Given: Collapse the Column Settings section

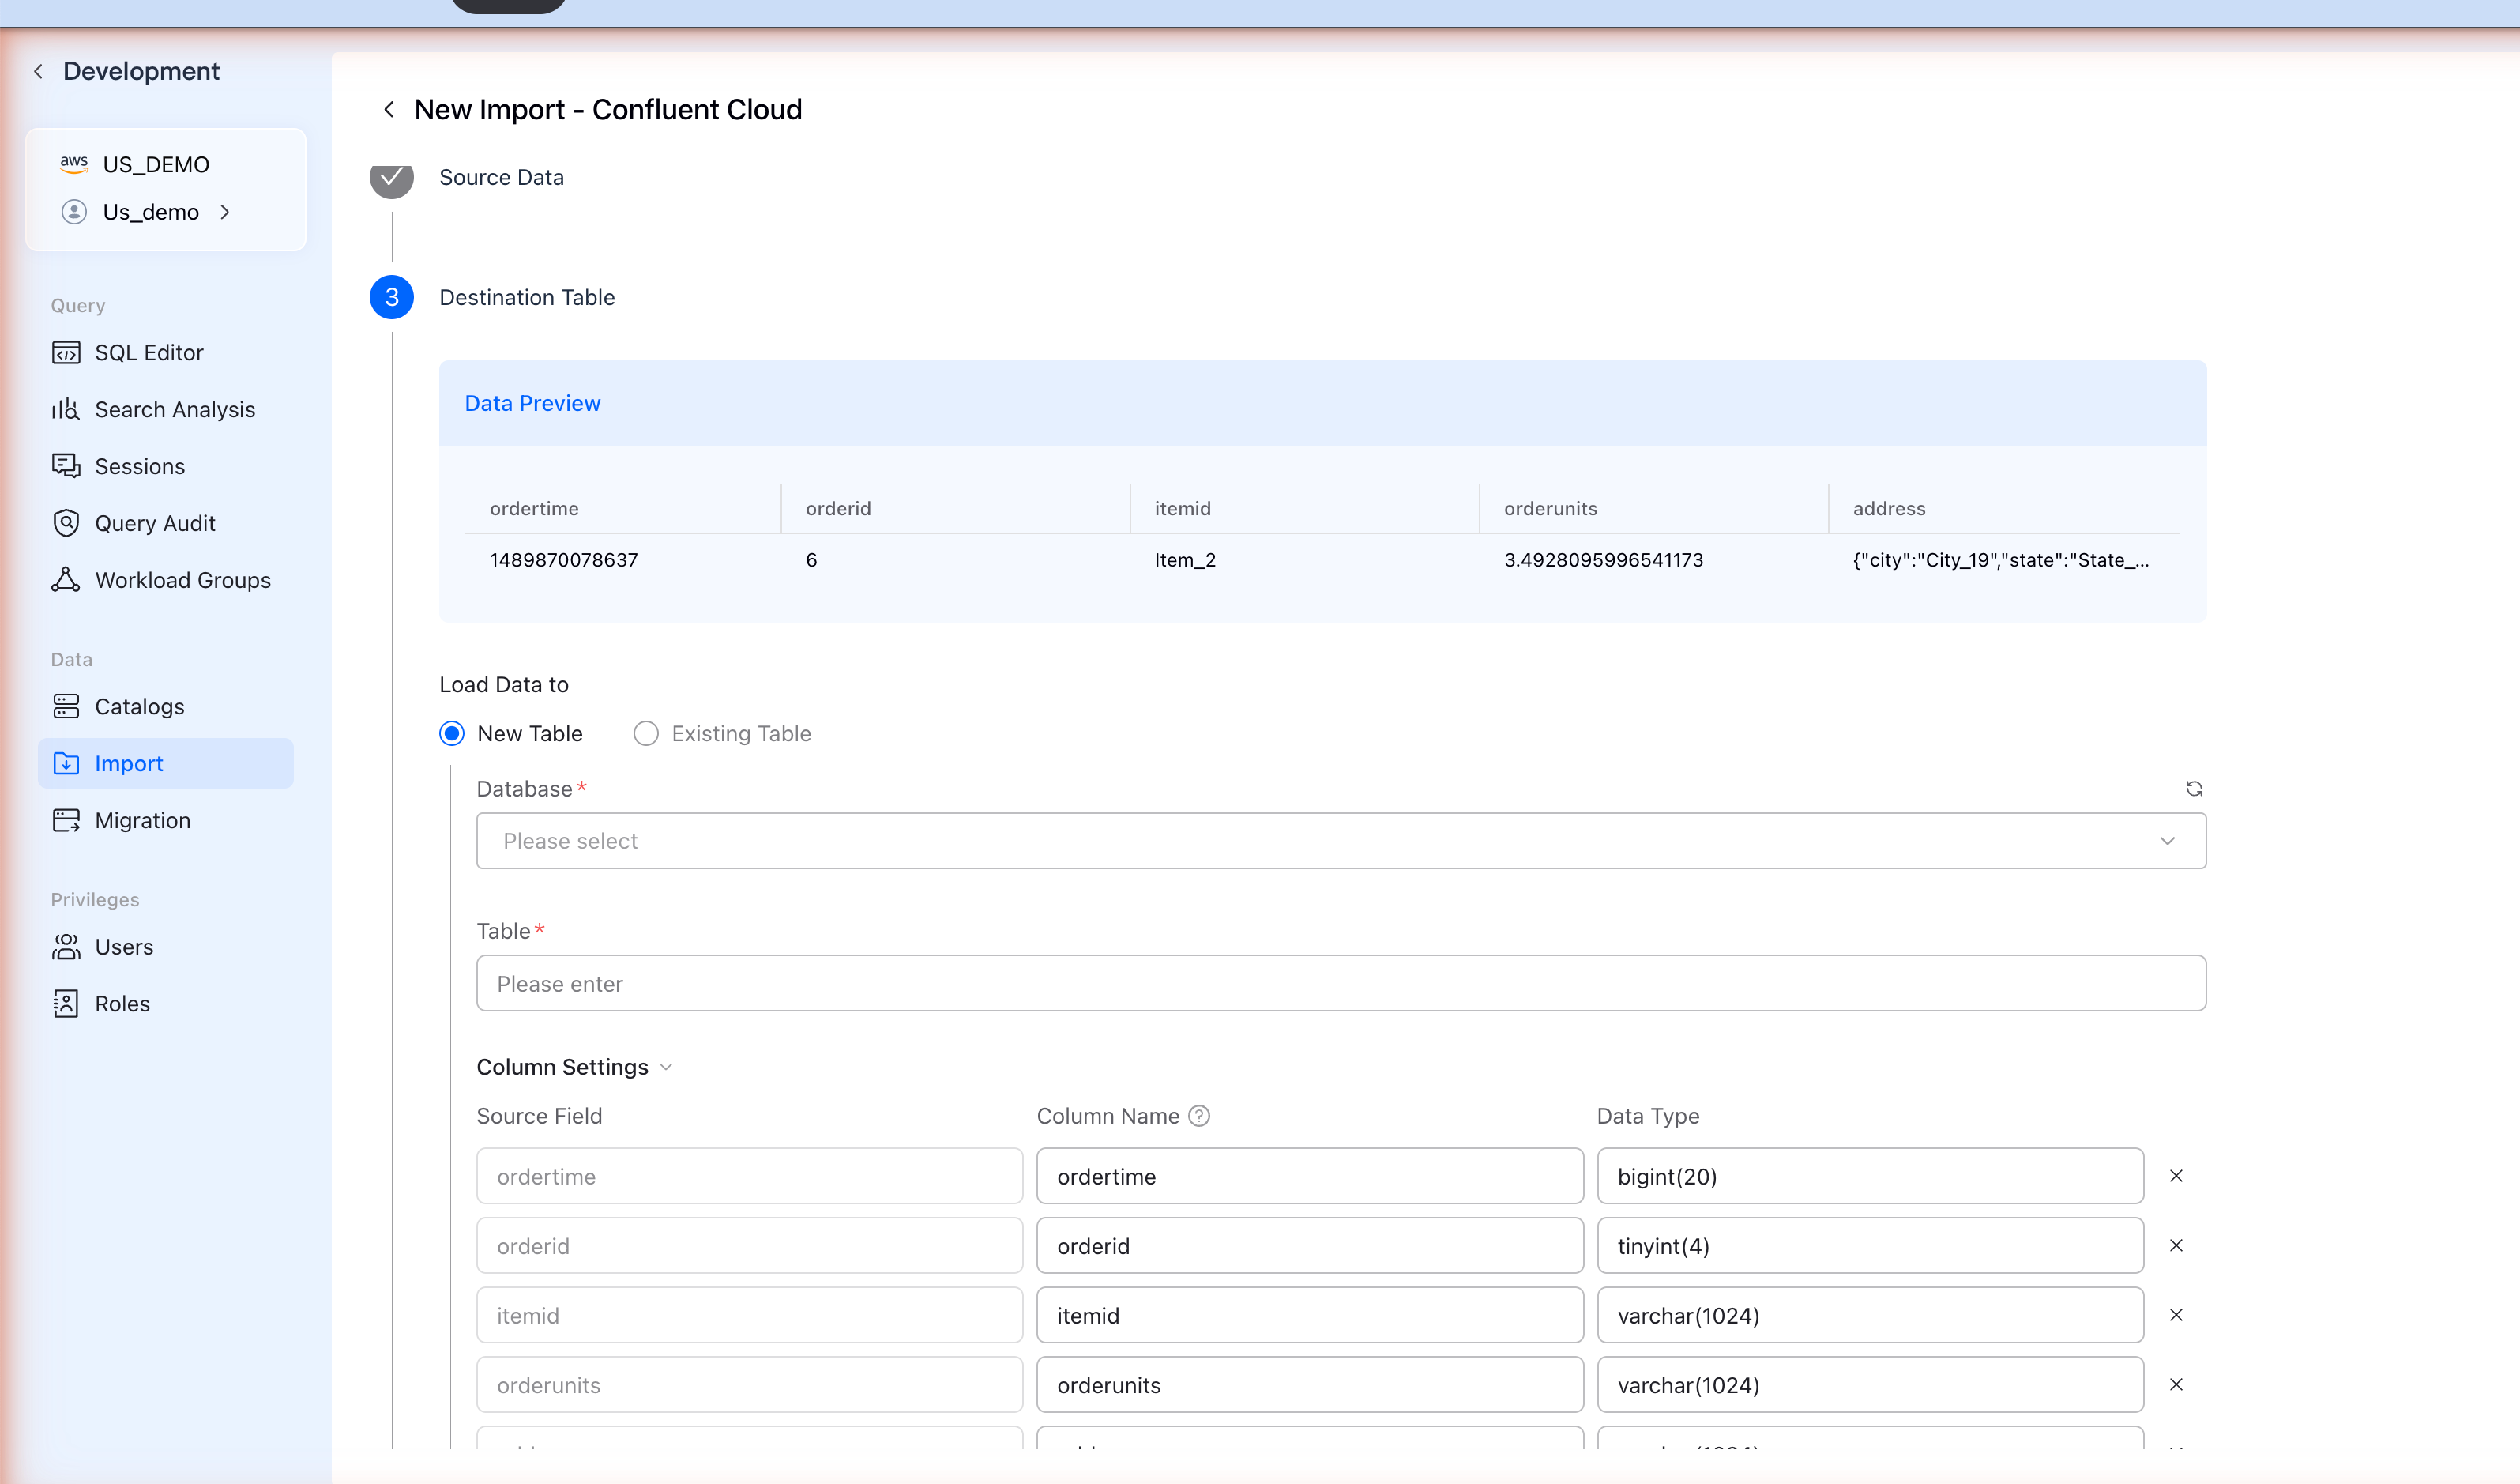Looking at the screenshot, I should point(666,1067).
